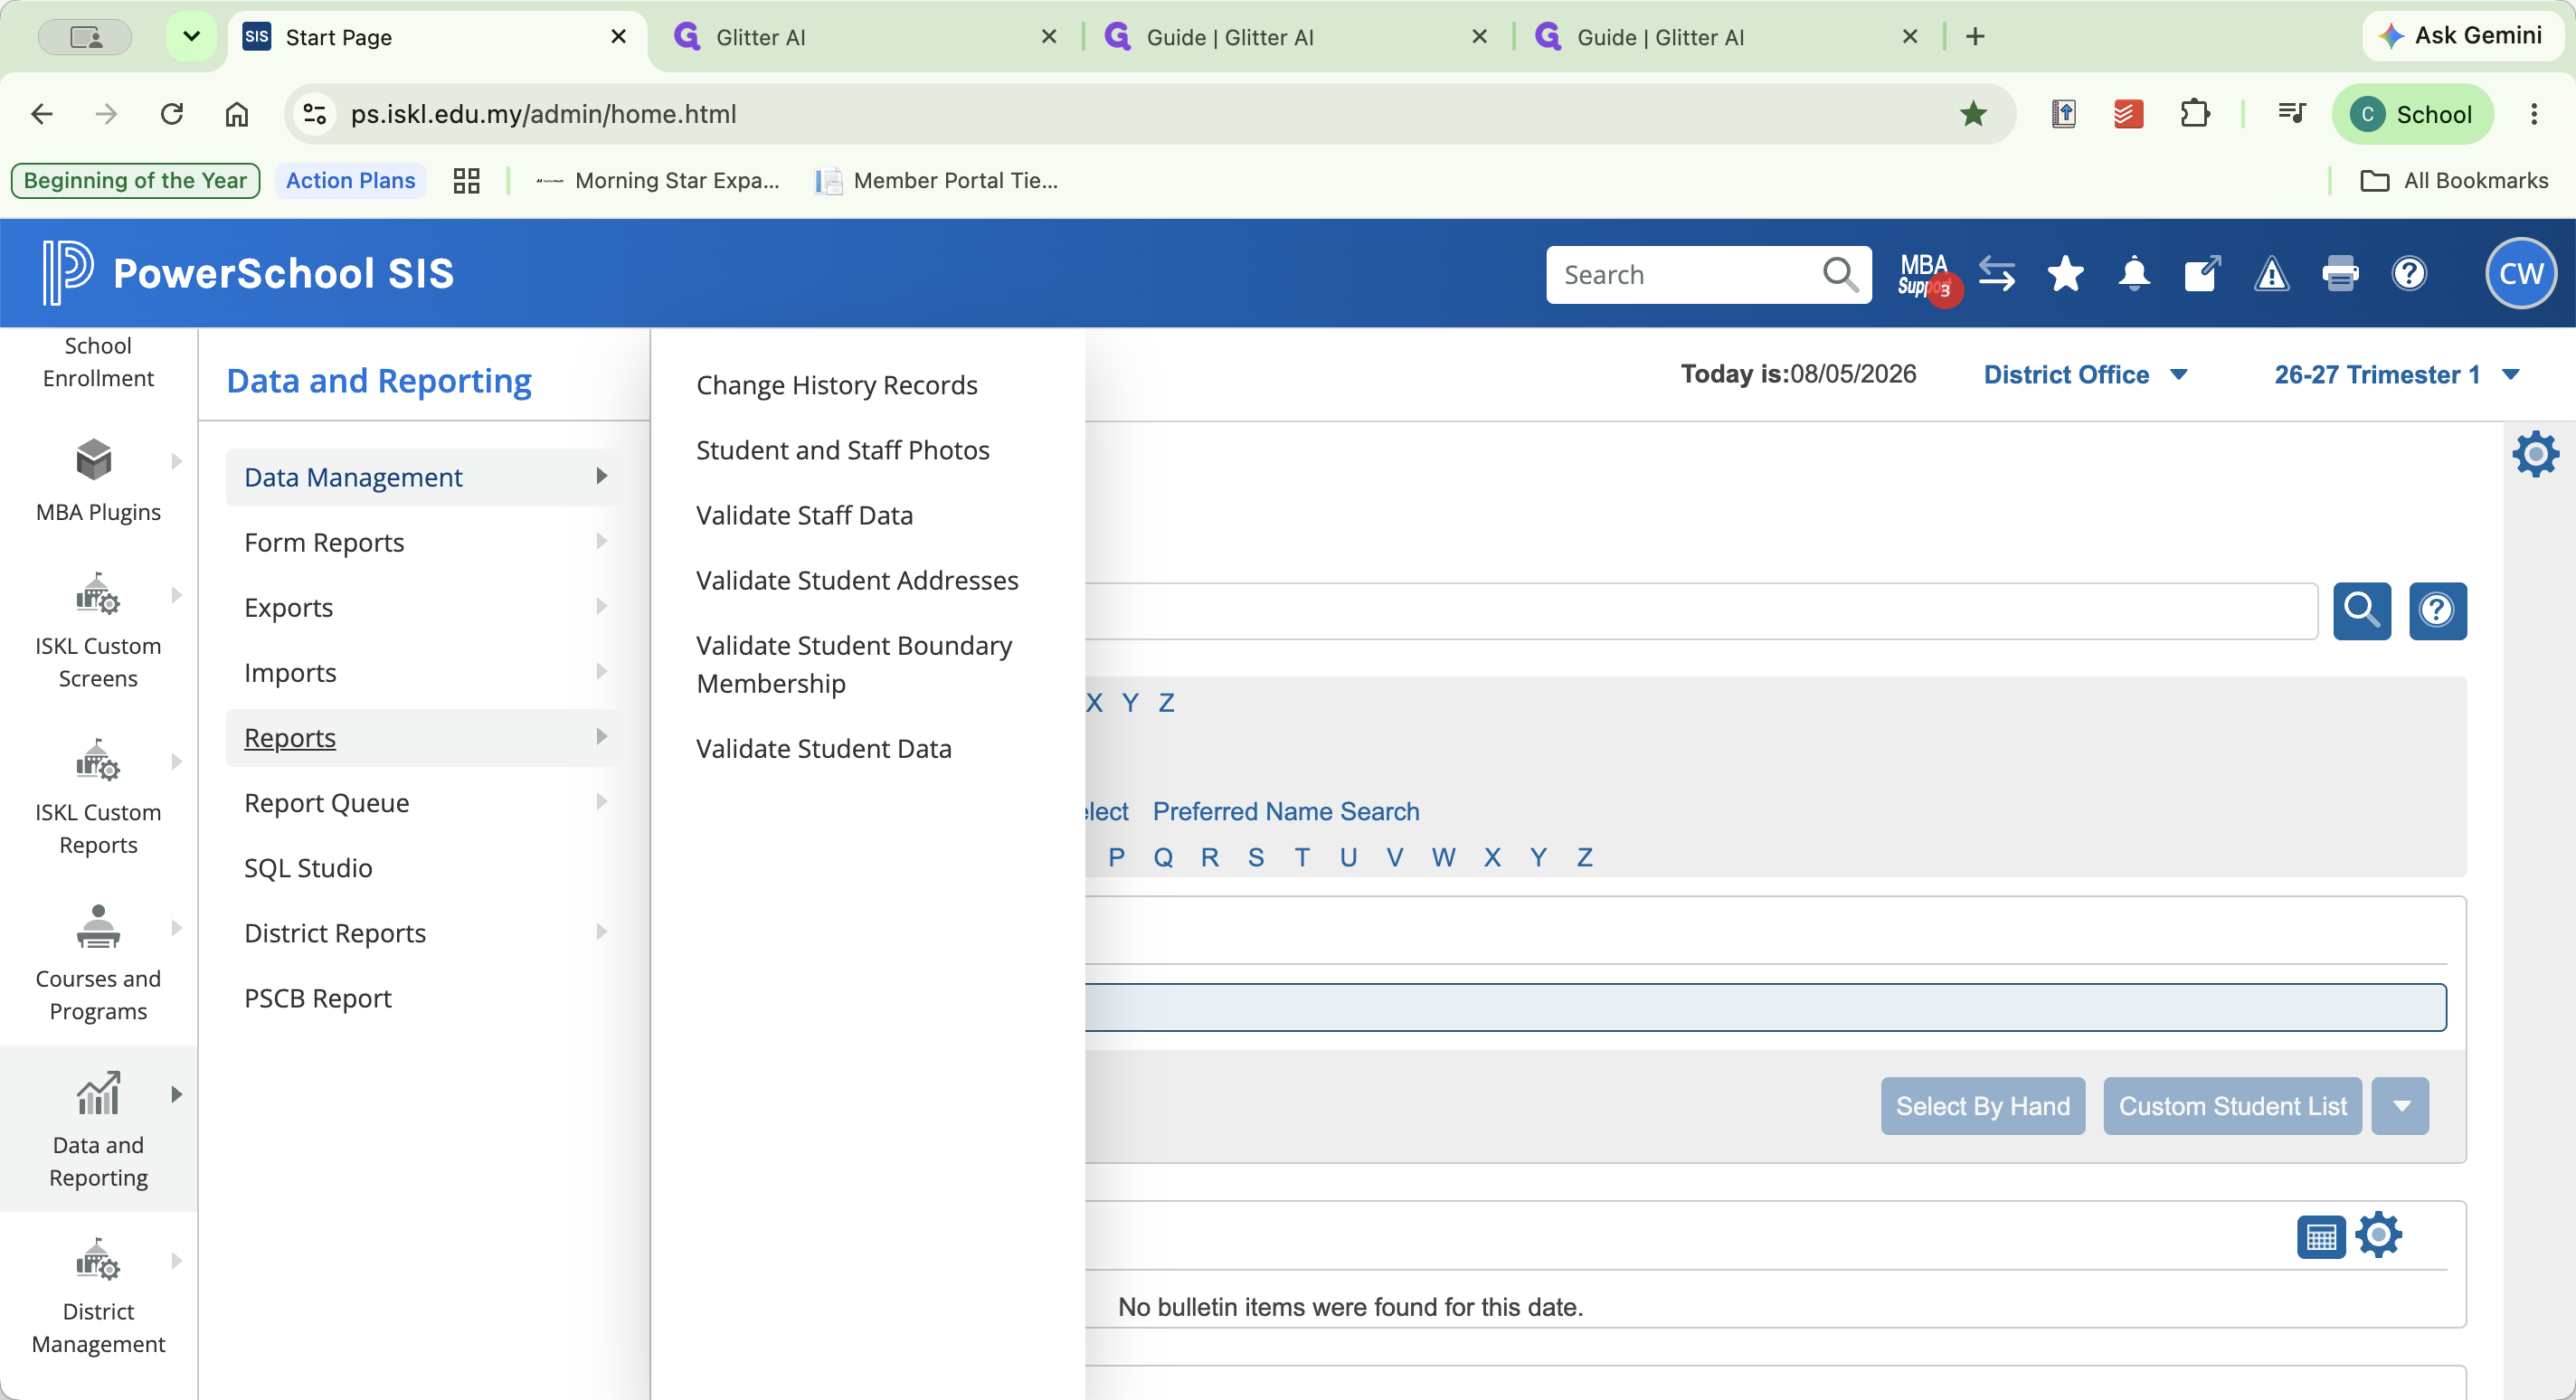Click the bulletin settings gear icon
2576x1400 pixels.
click(x=2378, y=1235)
